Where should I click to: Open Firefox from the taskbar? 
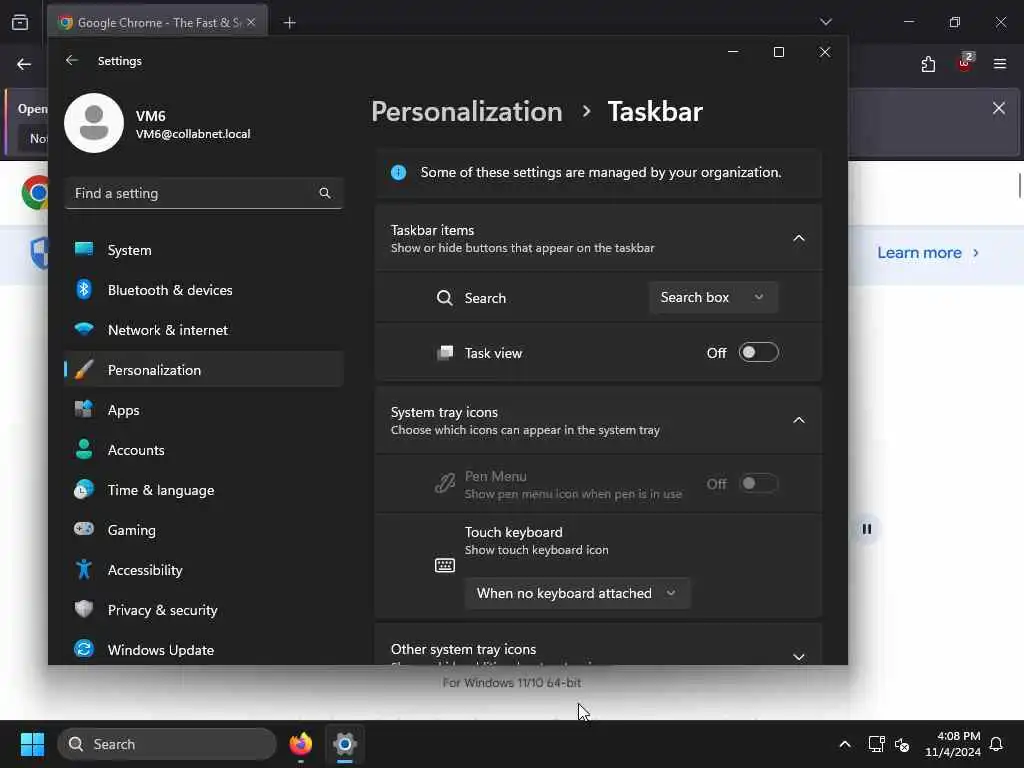point(300,744)
